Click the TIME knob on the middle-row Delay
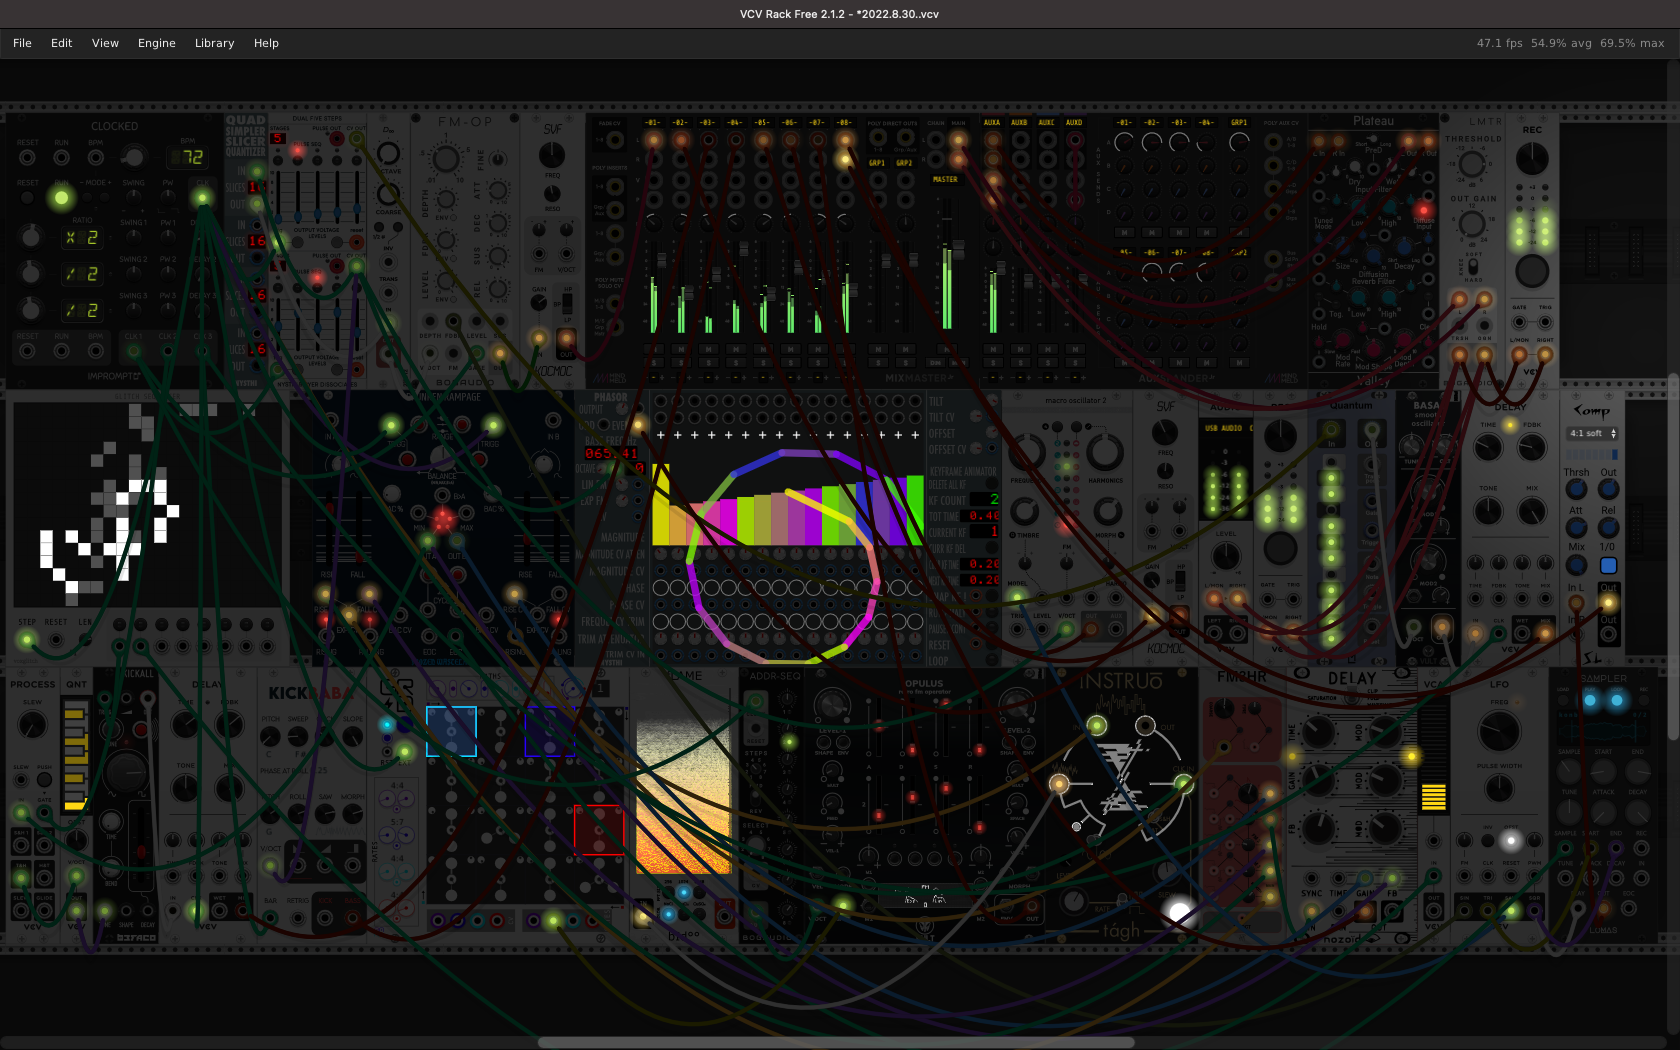The height and width of the screenshot is (1050, 1680). (x=1488, y=447)
